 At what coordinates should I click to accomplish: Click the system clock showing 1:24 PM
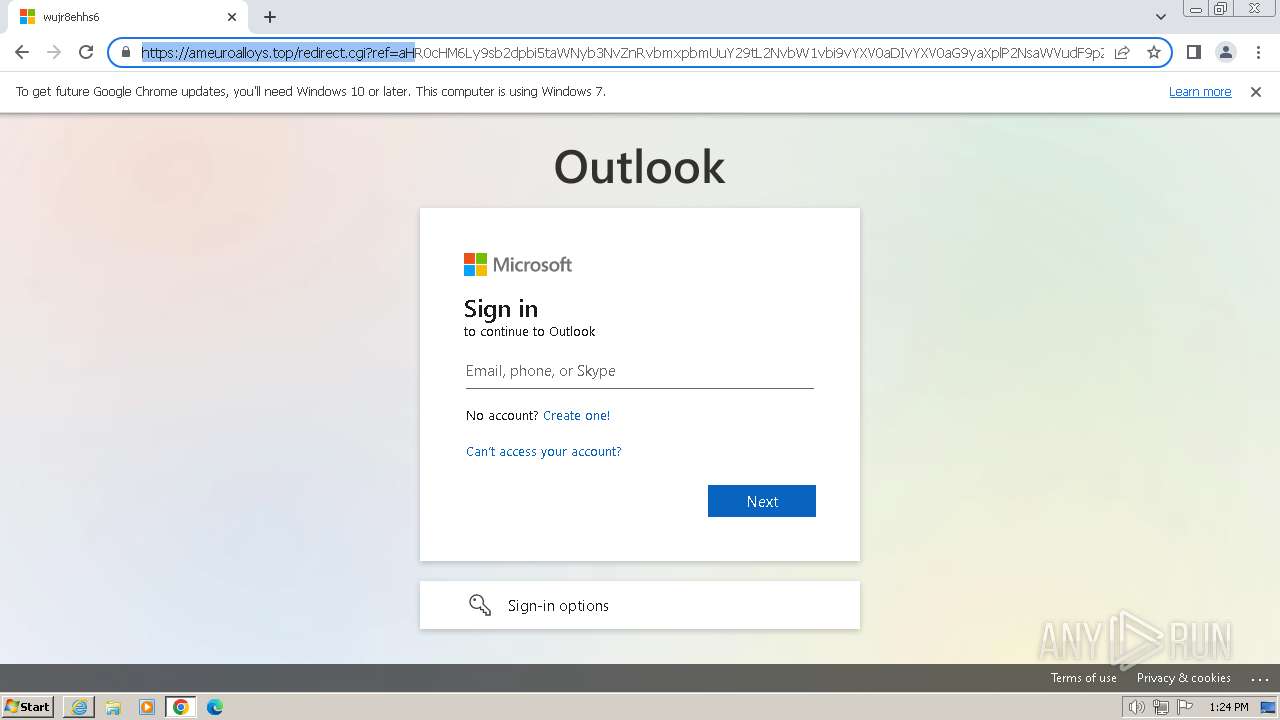coord(1229,707)
